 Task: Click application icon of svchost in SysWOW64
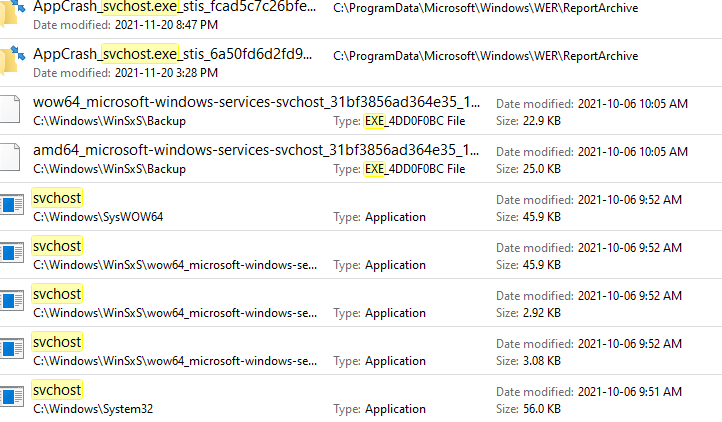(x=12, y=205)
